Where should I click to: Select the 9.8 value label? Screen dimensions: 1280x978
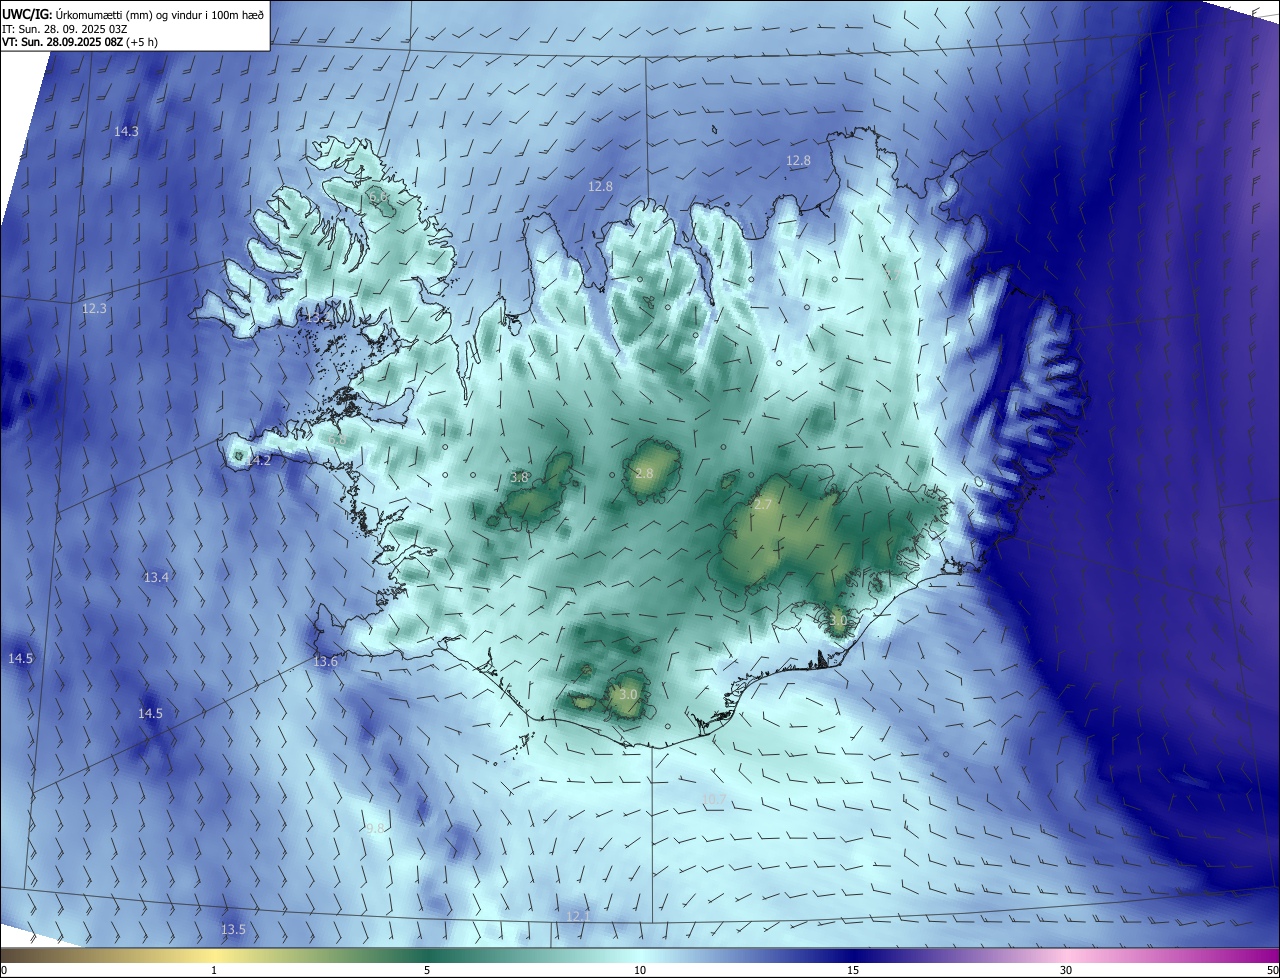tap(375, 829)
